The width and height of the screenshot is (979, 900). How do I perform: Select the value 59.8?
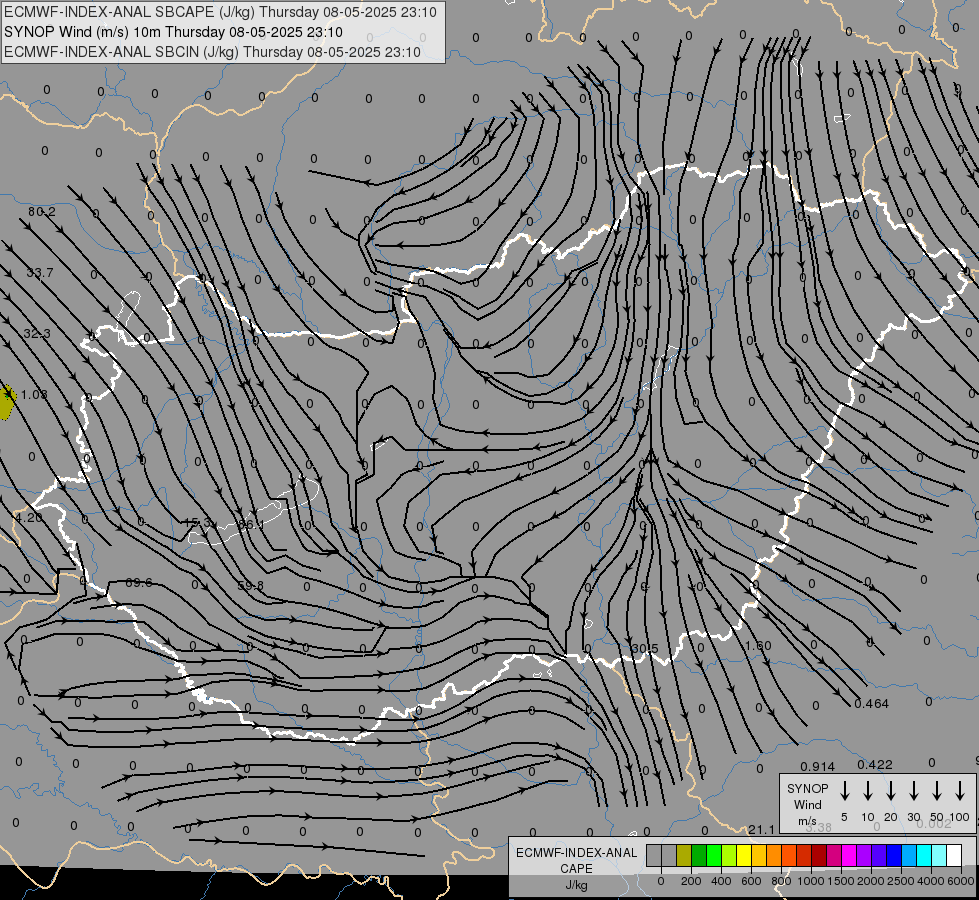[x=250, y=585]
